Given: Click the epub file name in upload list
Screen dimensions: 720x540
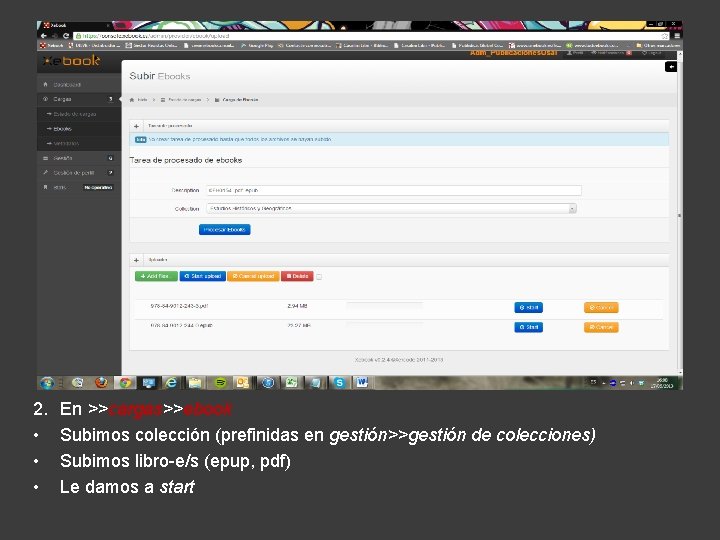Looking at the screenshot, I should tap(181, 326).
